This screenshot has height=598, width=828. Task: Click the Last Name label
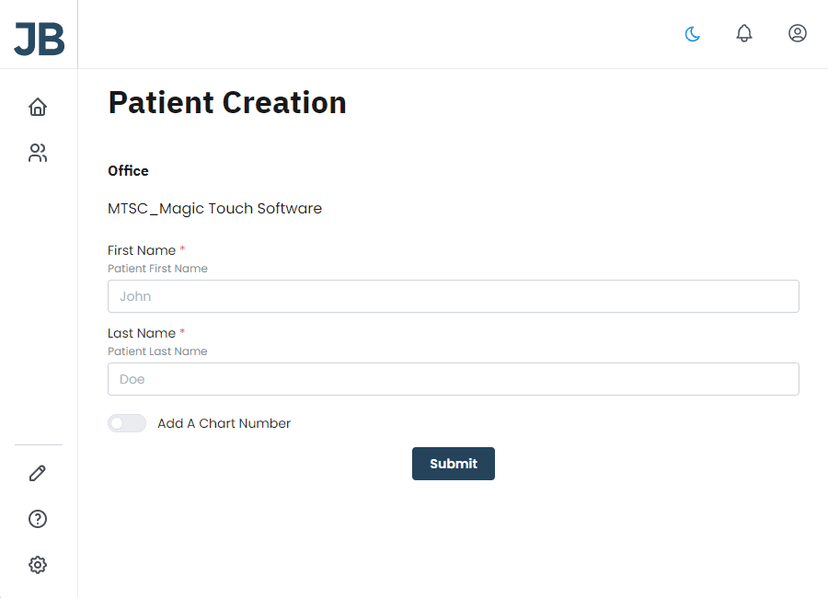point(141,333)
